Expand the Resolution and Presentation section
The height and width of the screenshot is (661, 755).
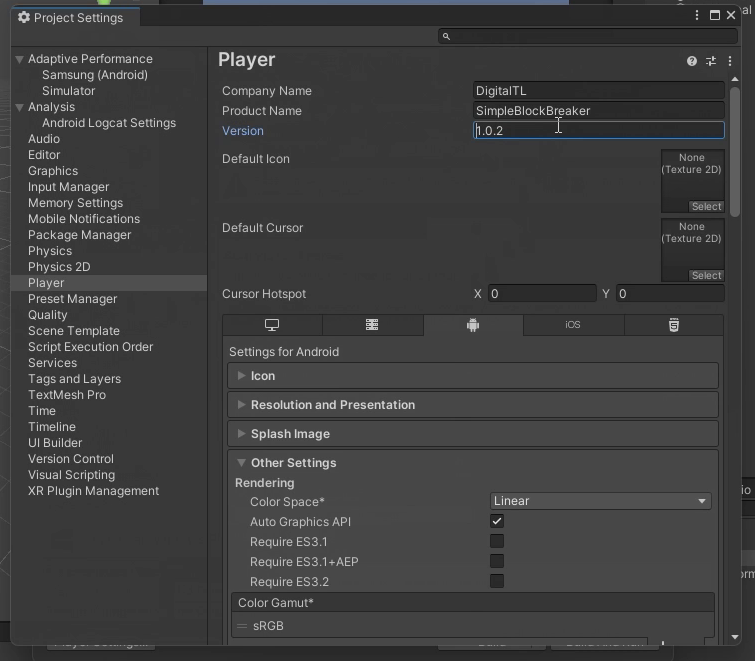[x=333, y=405]
